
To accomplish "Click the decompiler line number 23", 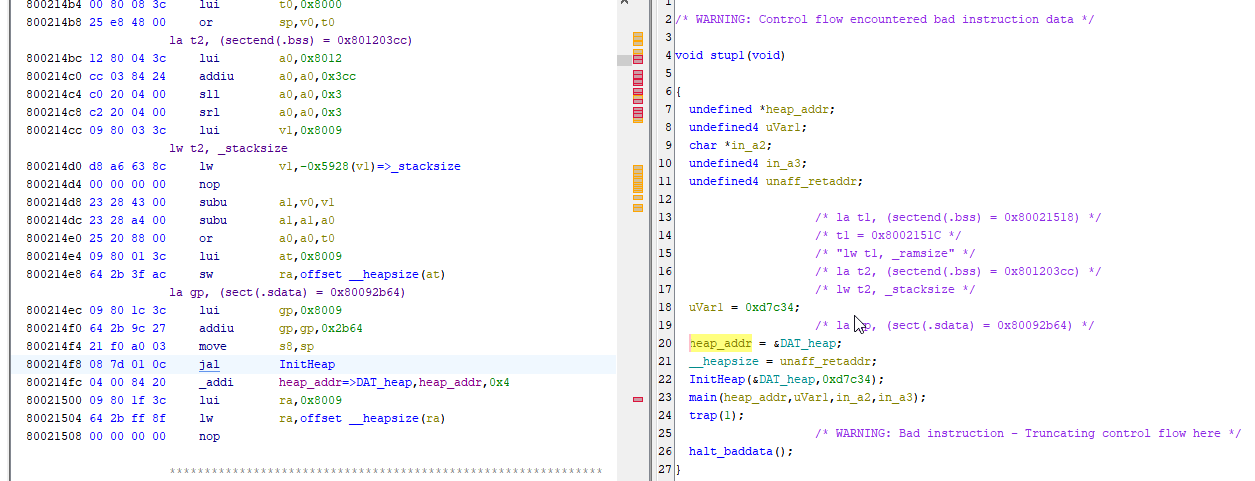I will click(666, 397).
